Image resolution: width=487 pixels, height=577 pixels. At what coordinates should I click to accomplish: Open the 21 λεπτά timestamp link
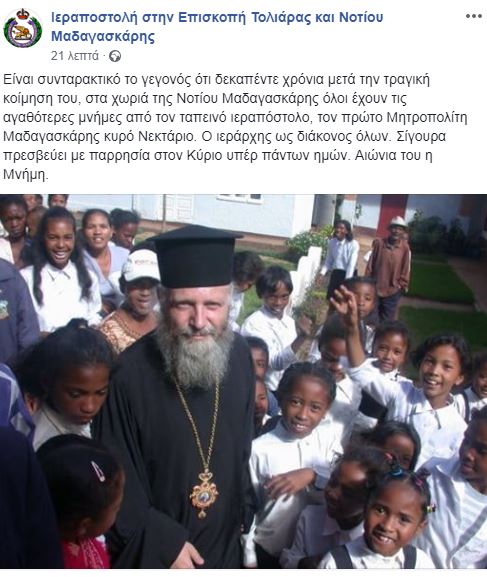pos(75,56)
